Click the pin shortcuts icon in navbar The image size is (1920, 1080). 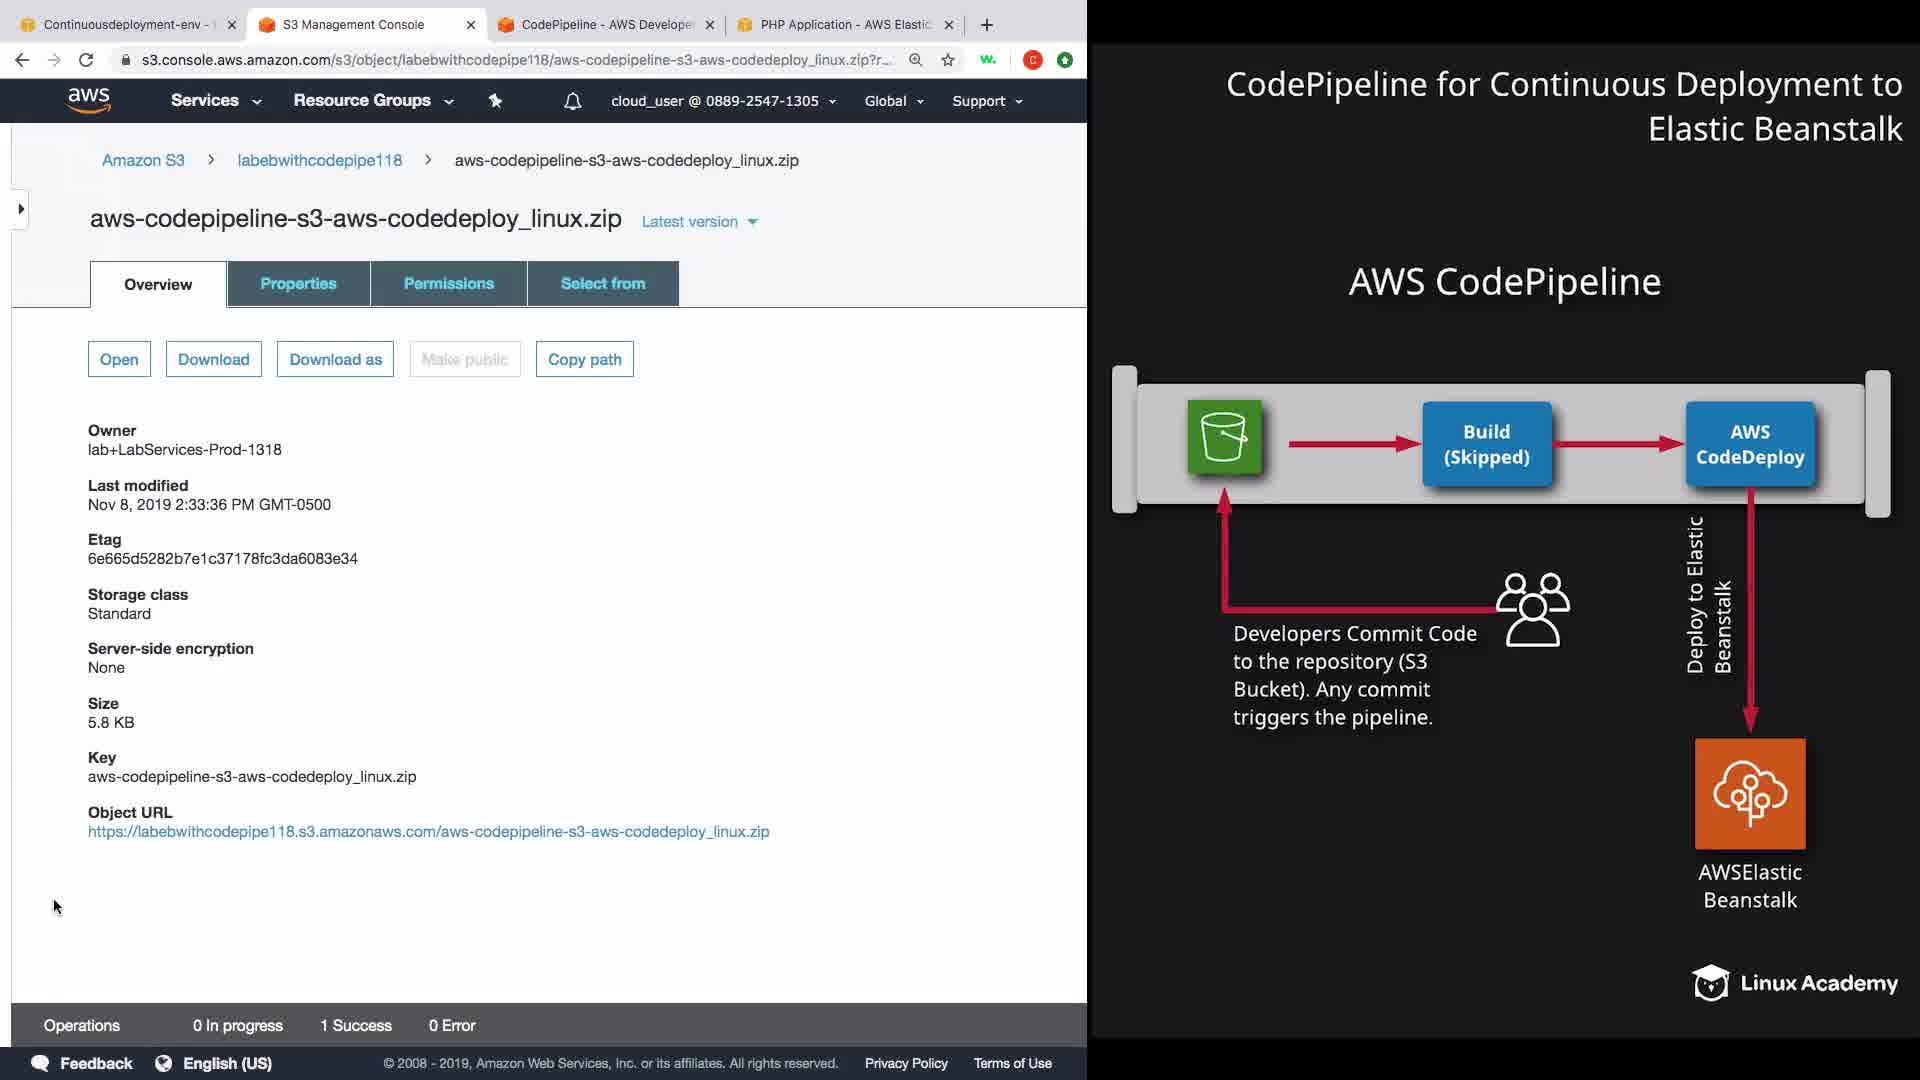tap(495, 101)
